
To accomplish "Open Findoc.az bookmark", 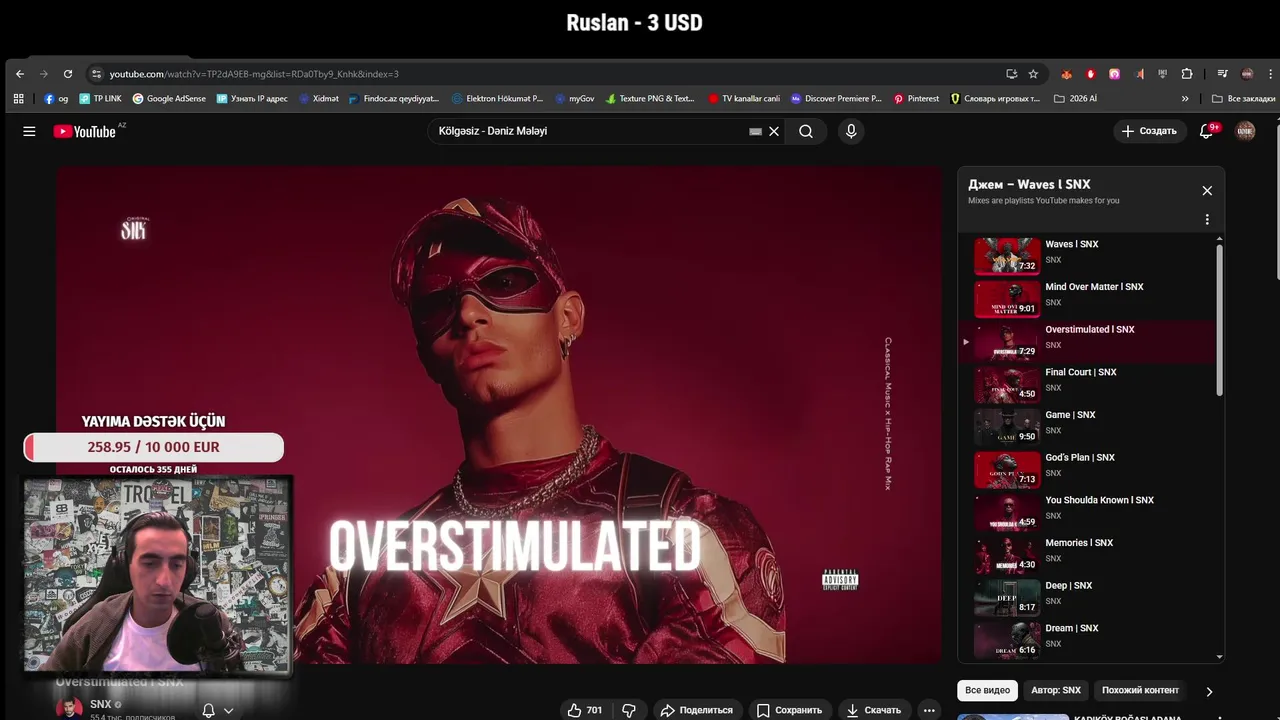I will click(x=394, y=99).
